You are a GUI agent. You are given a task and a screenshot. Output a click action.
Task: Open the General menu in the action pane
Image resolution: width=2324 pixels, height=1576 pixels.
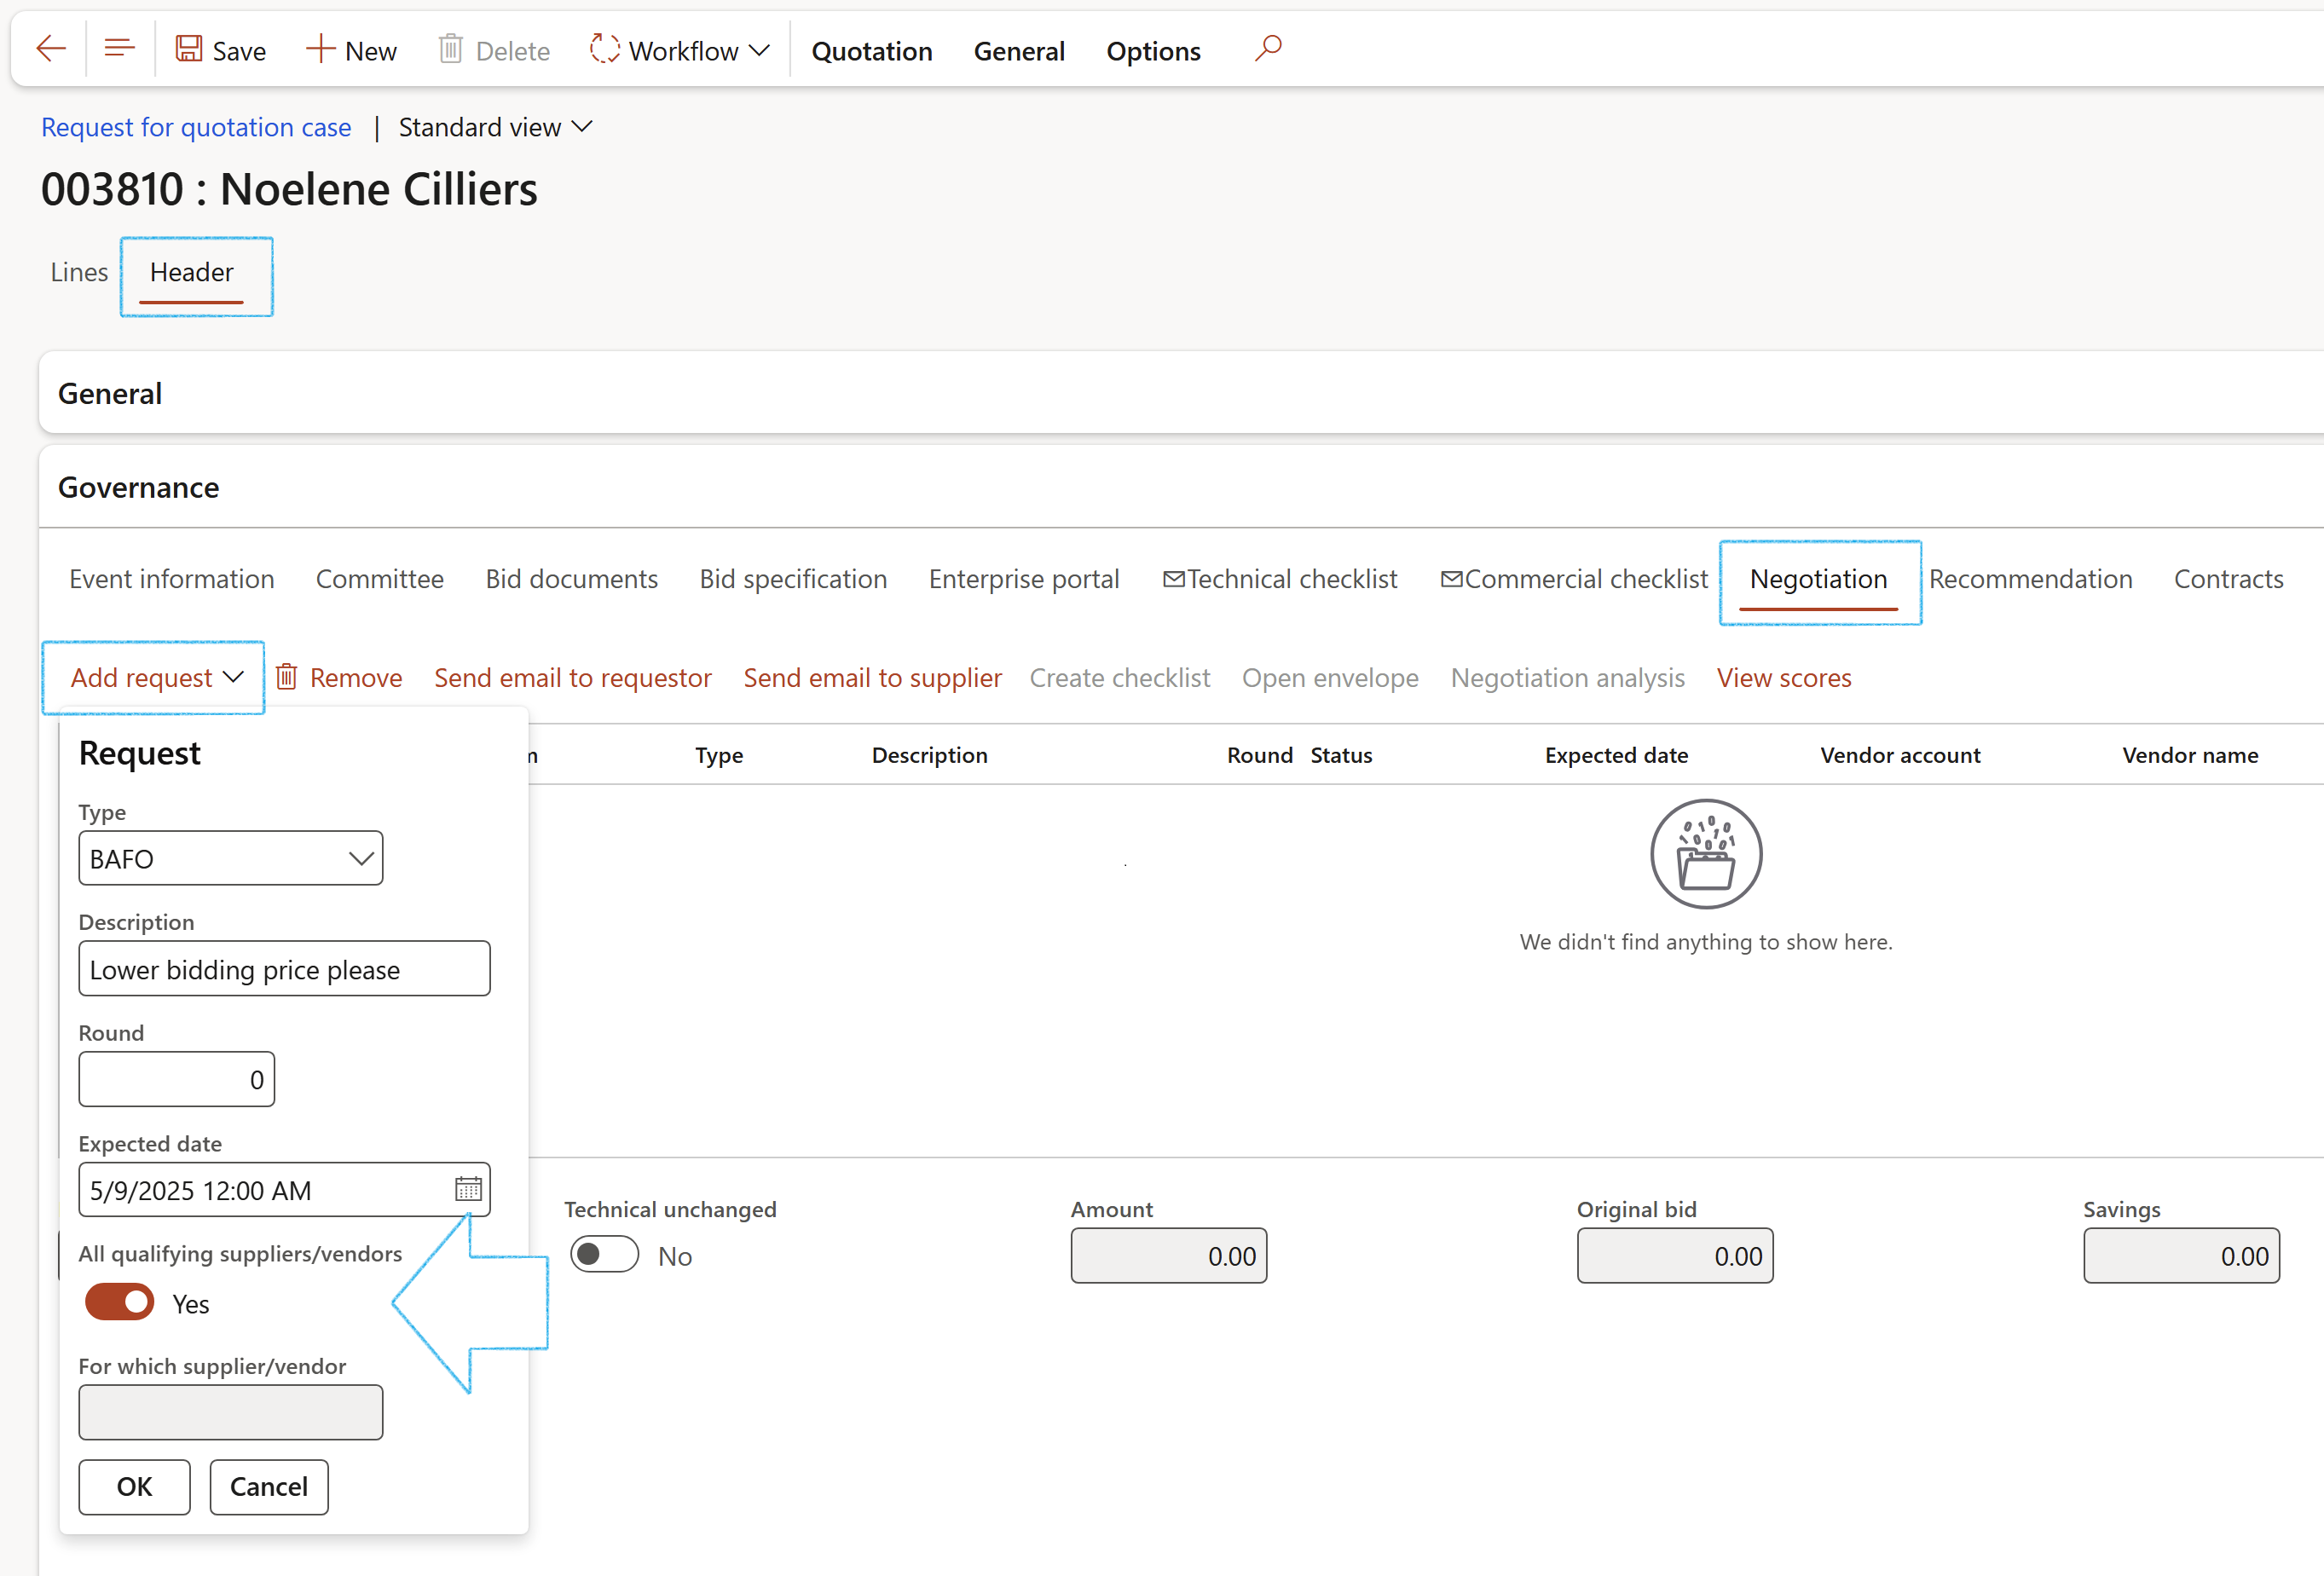click(1019, 51)
